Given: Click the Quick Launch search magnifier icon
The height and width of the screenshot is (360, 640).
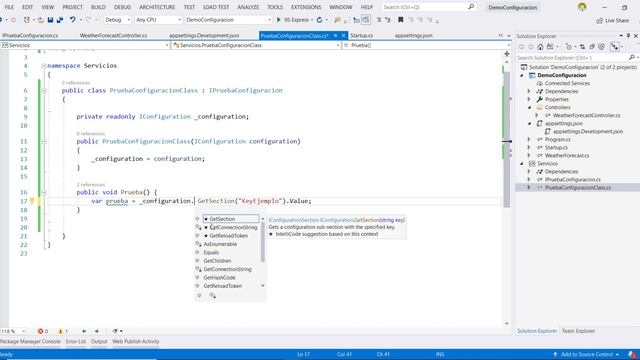Looking at the screenshot, I should pos(471,7).
